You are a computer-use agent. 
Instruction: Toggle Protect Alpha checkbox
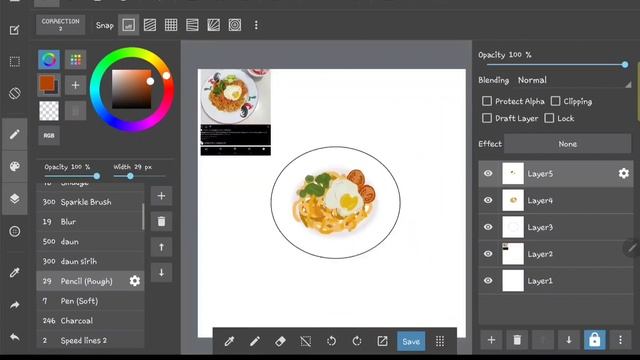tap(487, 101)
